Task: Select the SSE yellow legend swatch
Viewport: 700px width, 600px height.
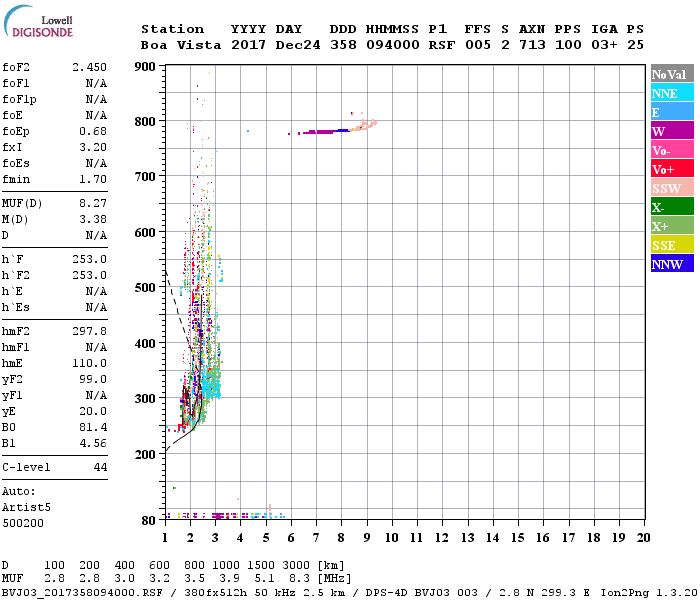Action: point(669,245)
